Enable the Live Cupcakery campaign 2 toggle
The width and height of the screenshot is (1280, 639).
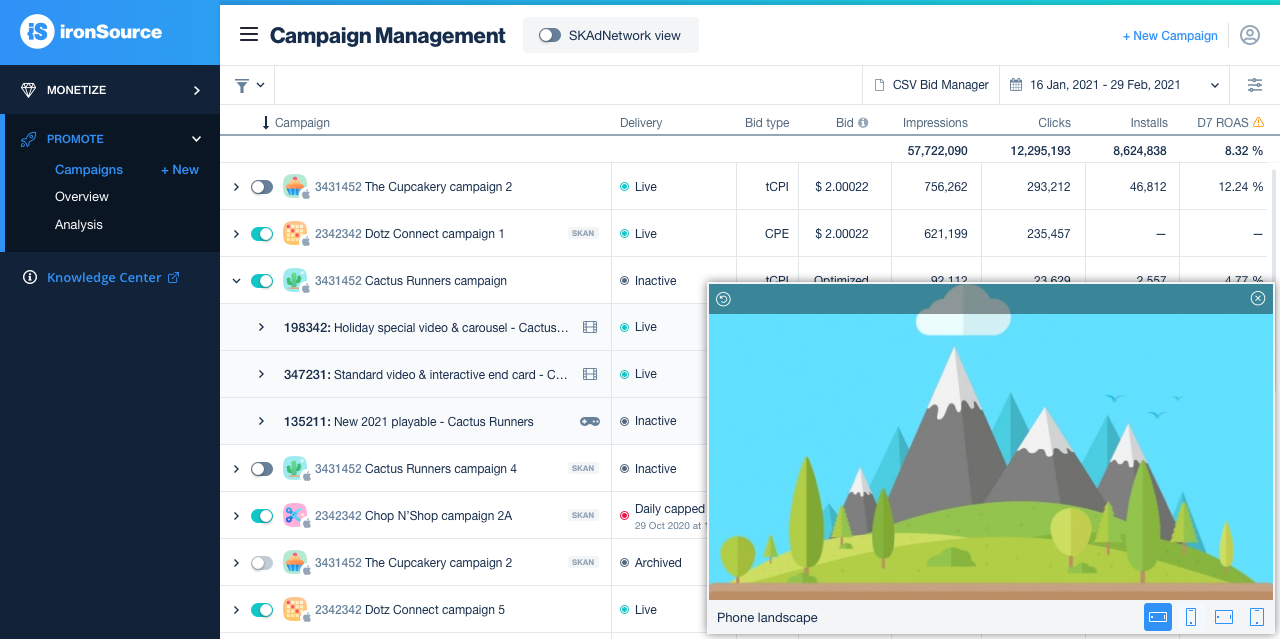[x=262, y=187]
